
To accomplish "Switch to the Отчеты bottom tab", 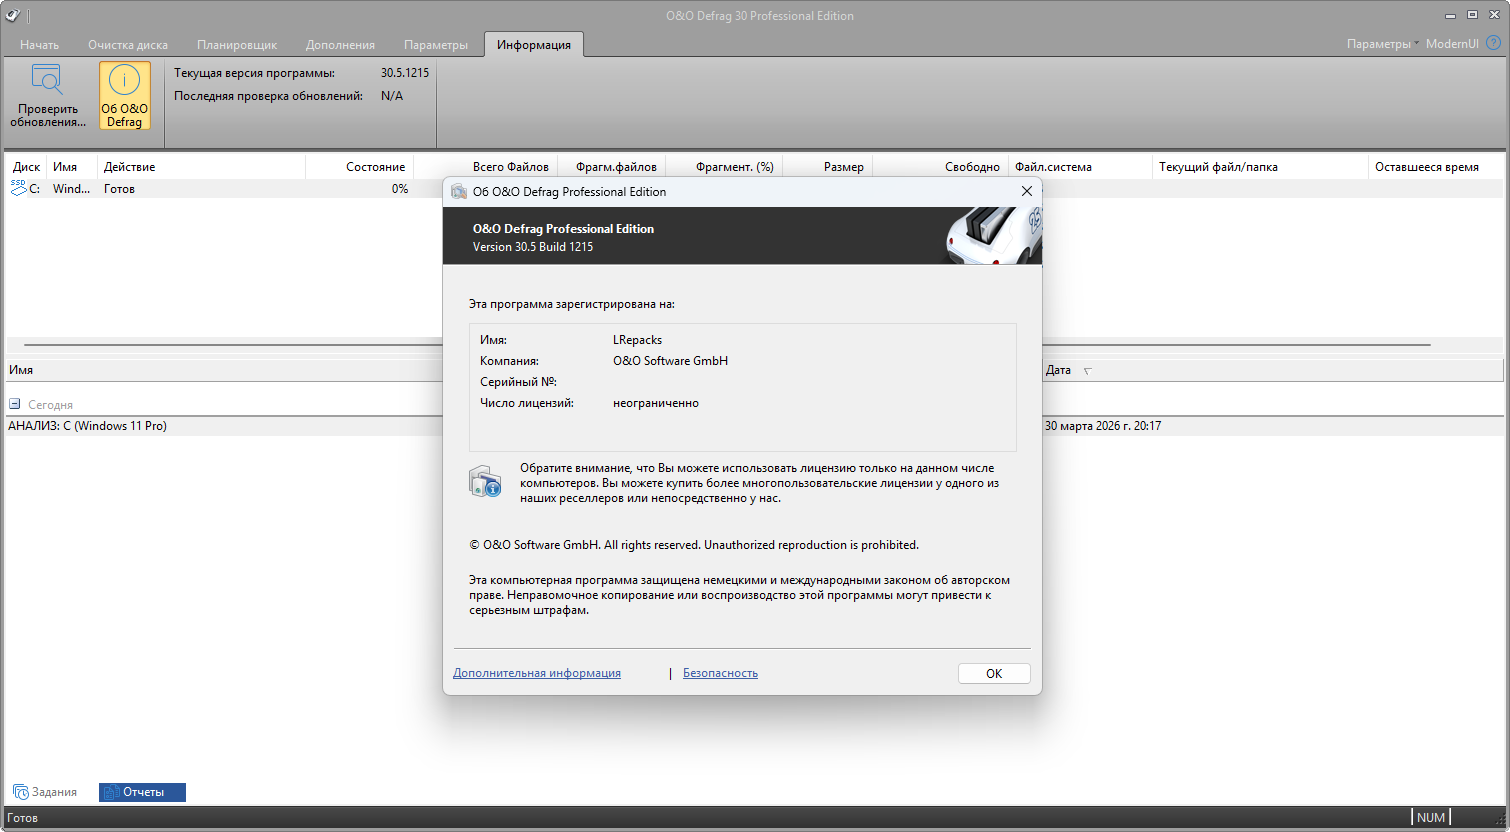I will coord(142,792).
